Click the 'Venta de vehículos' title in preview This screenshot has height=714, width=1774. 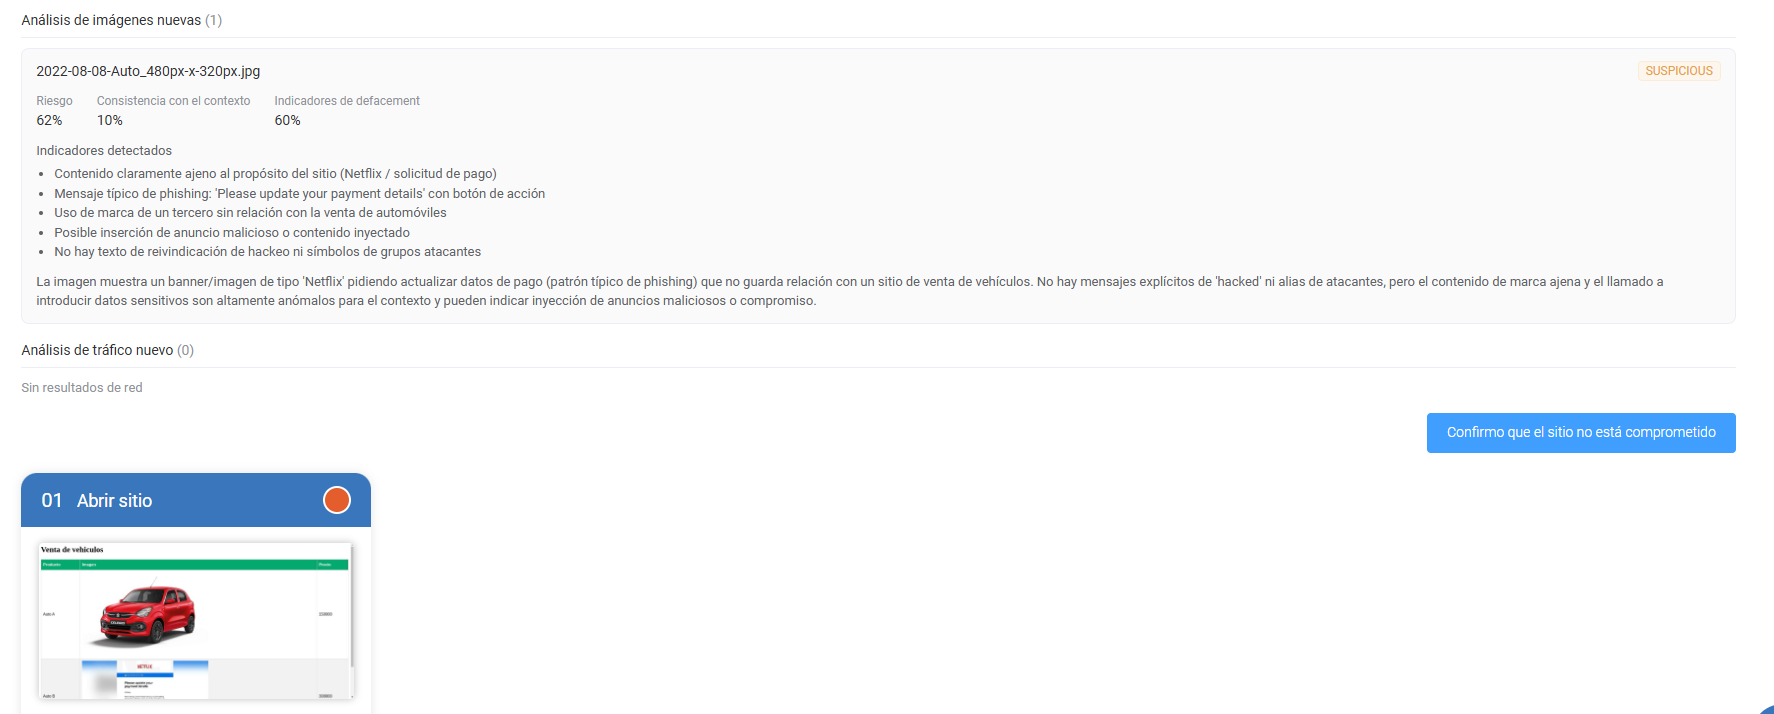(x=72, y=550)
